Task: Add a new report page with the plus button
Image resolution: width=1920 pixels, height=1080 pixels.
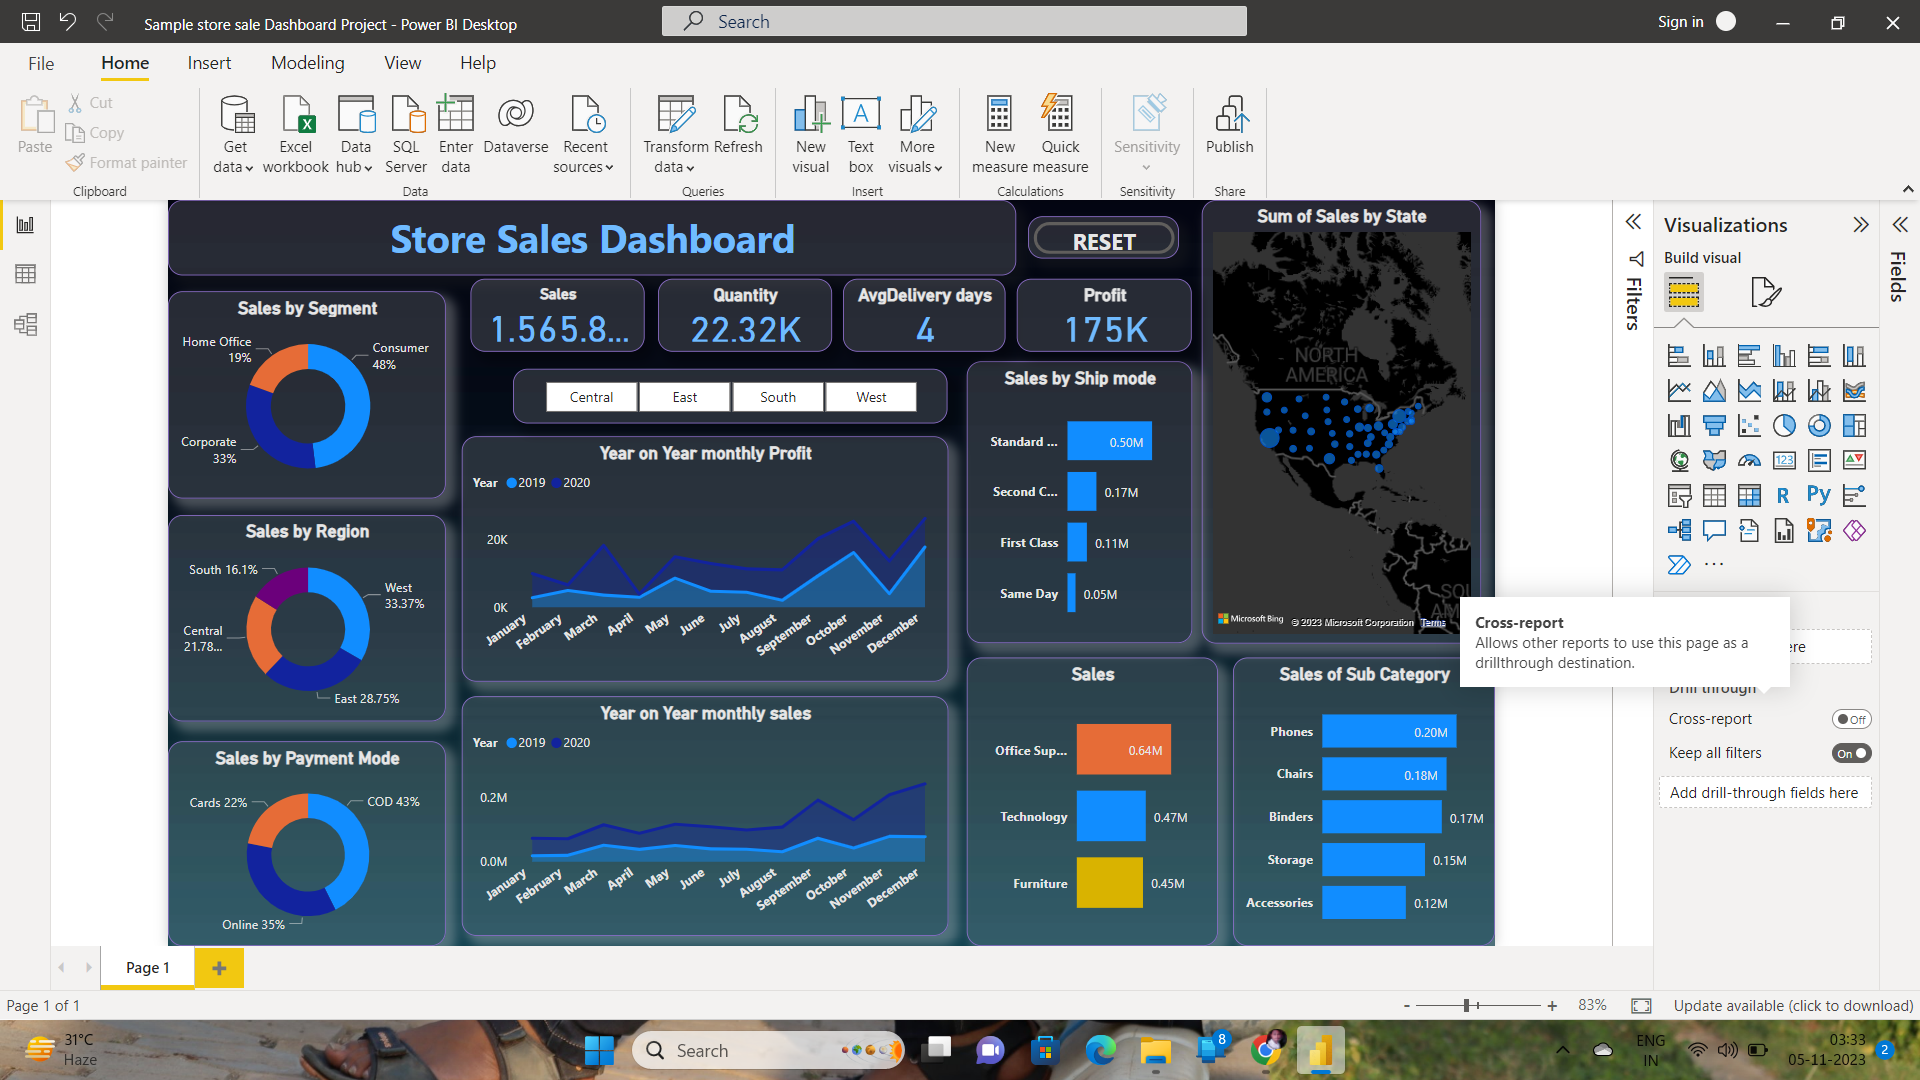Action: pos(219,967)
